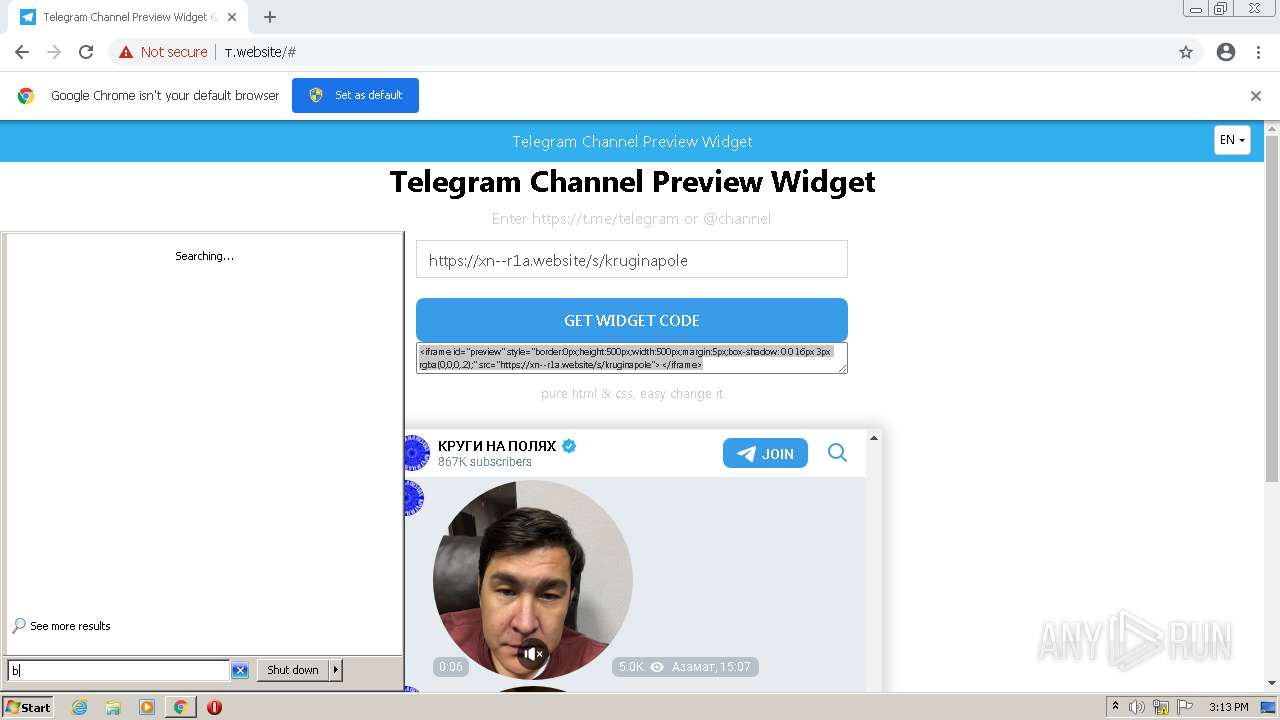The height and width of the screenshot is (720, 1280).
Task: Dismiss the default browser notification bar
Action: tap(1256, 96)
